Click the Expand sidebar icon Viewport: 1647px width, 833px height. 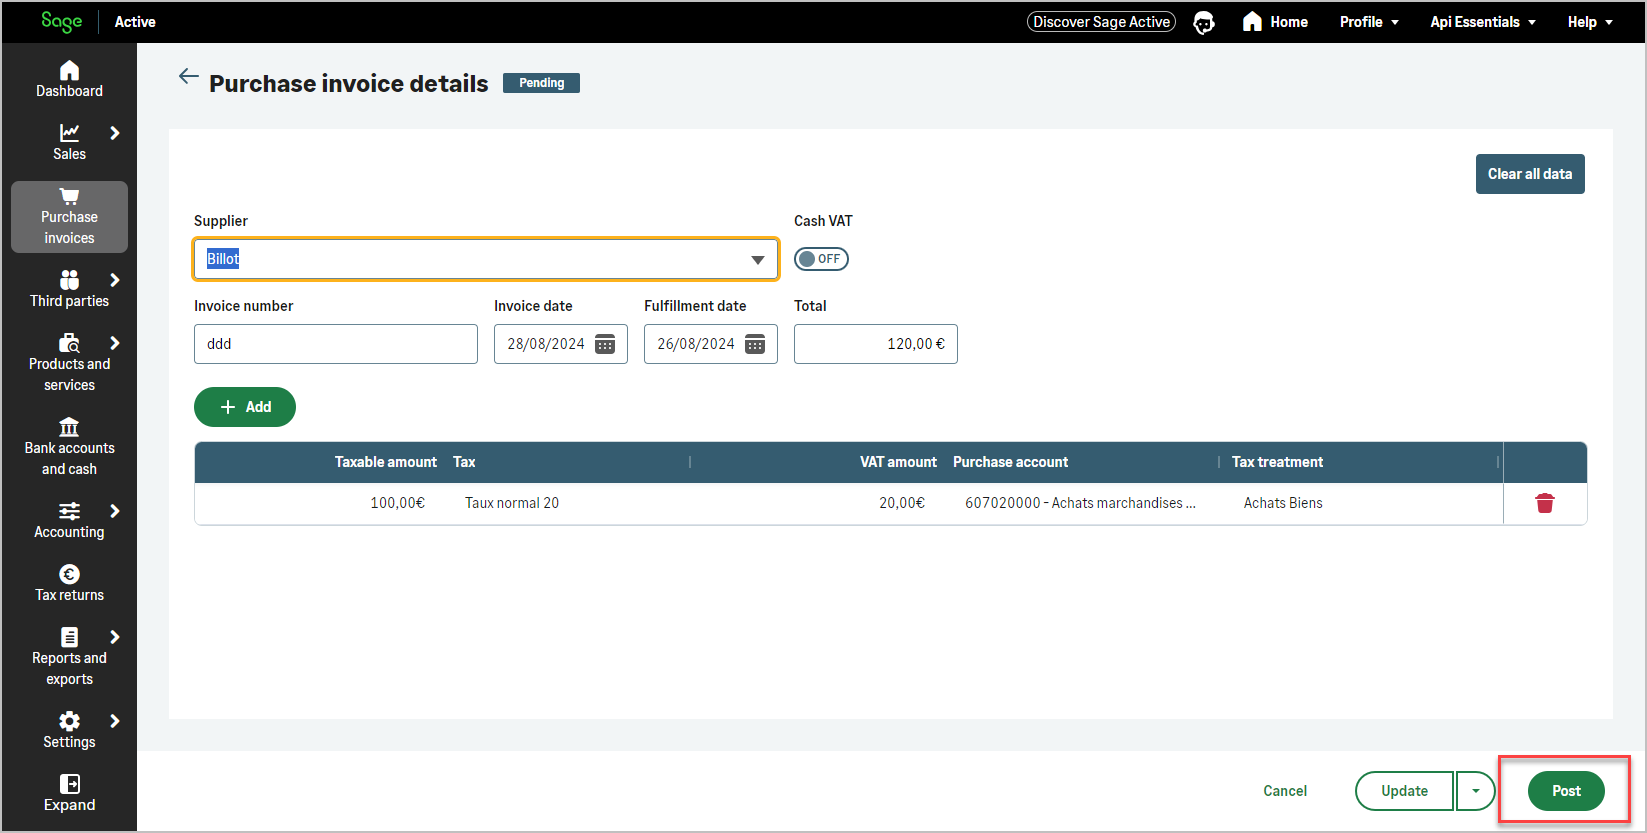click(x=69, y=784)
